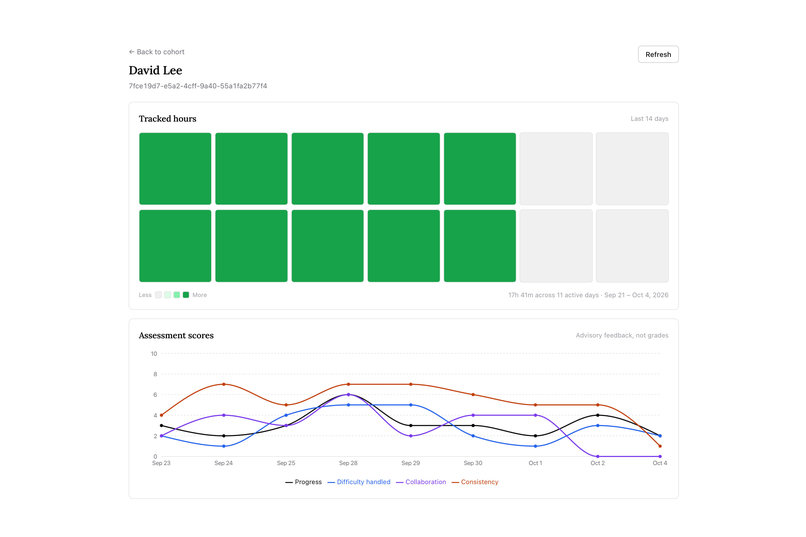The image size is (806, 537).
Task: Click top-right gray cell in Tracked hours heatmap
Action: coord(632,169)
